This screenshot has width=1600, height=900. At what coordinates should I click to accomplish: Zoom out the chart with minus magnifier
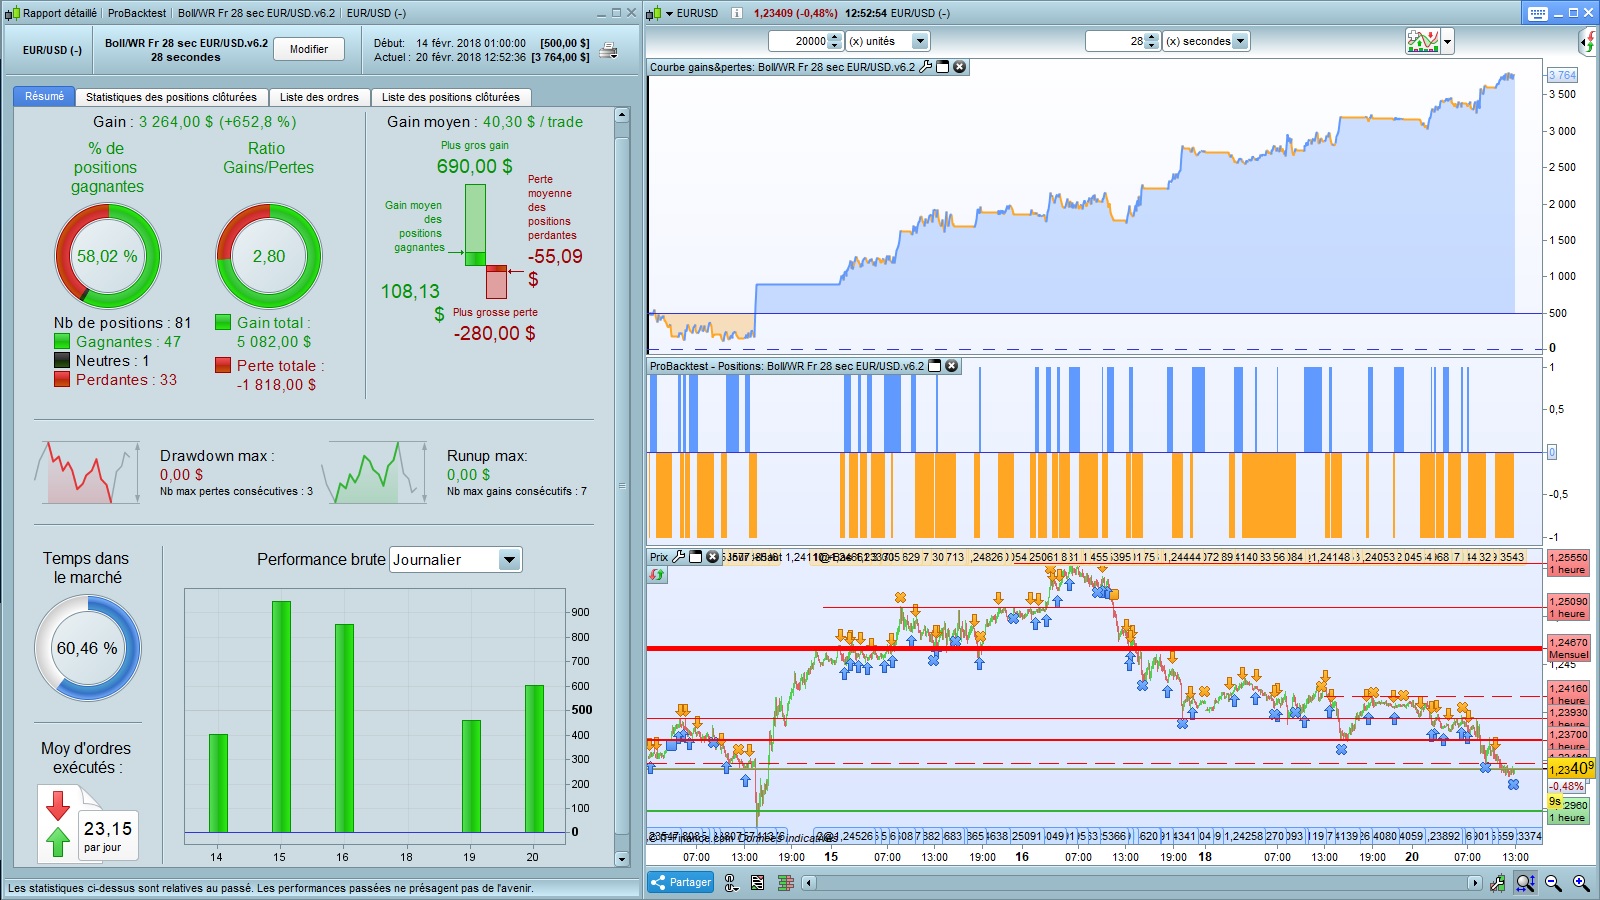[x=1553, y=883]
